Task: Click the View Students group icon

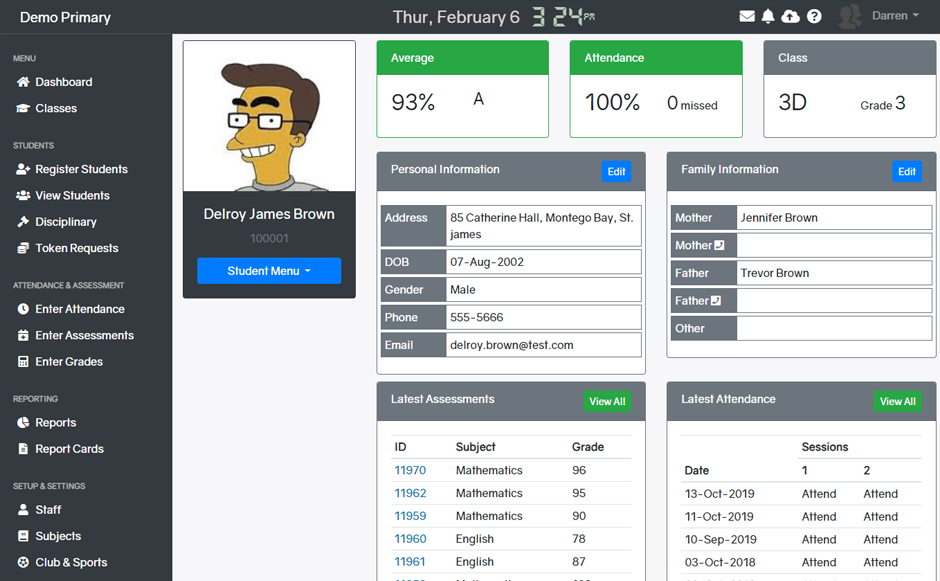Action: click(23, 195)
